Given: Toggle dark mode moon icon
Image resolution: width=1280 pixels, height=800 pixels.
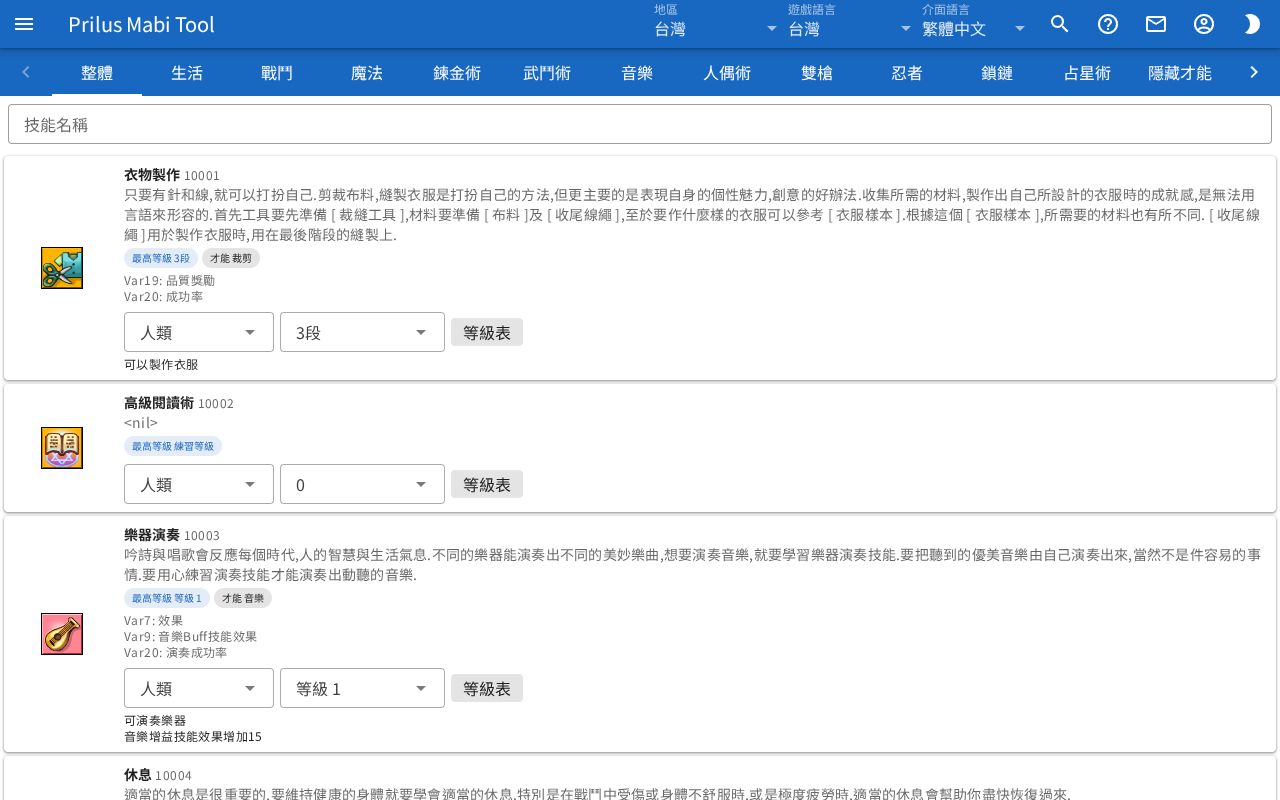Looking at the screenshot, I should coord(1252,24).
